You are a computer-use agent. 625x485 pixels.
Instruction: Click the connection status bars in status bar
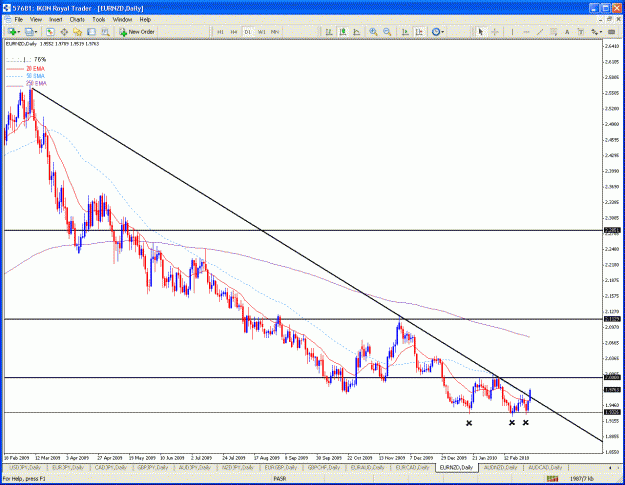[552, 478]
